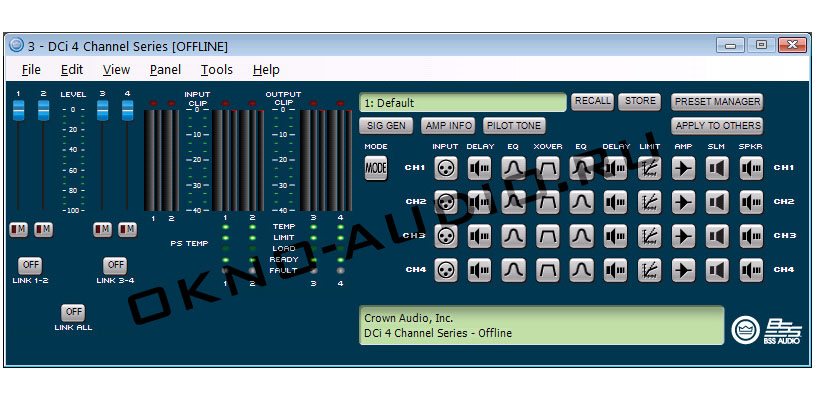
Task: Open CH1 crossover (XOVER) block
Action: pos(548,168)
